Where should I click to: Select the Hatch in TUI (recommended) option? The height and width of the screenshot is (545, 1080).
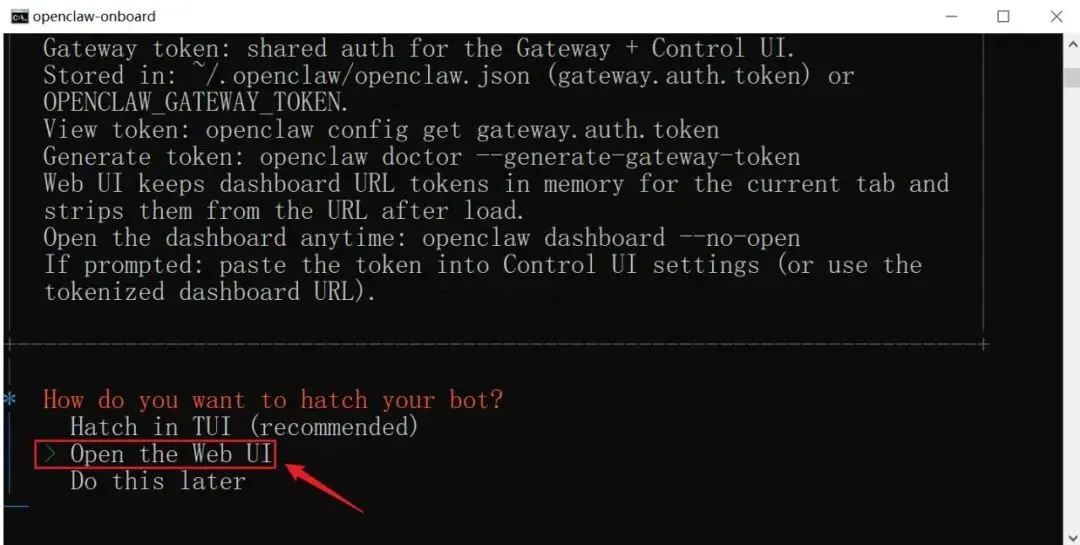244,426
